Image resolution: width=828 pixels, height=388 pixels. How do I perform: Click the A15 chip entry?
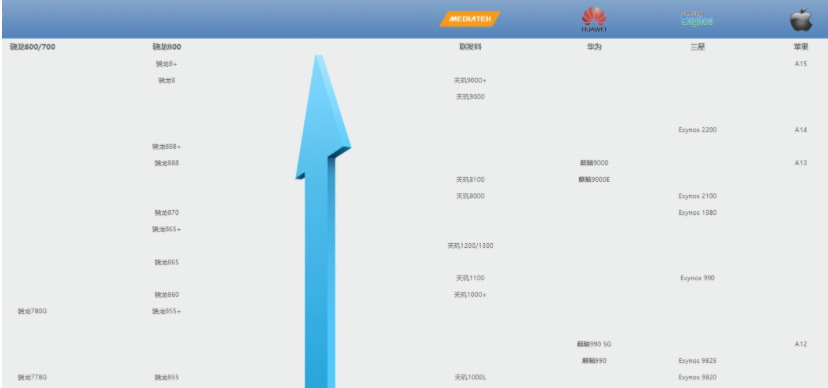[x=801, y=64]
